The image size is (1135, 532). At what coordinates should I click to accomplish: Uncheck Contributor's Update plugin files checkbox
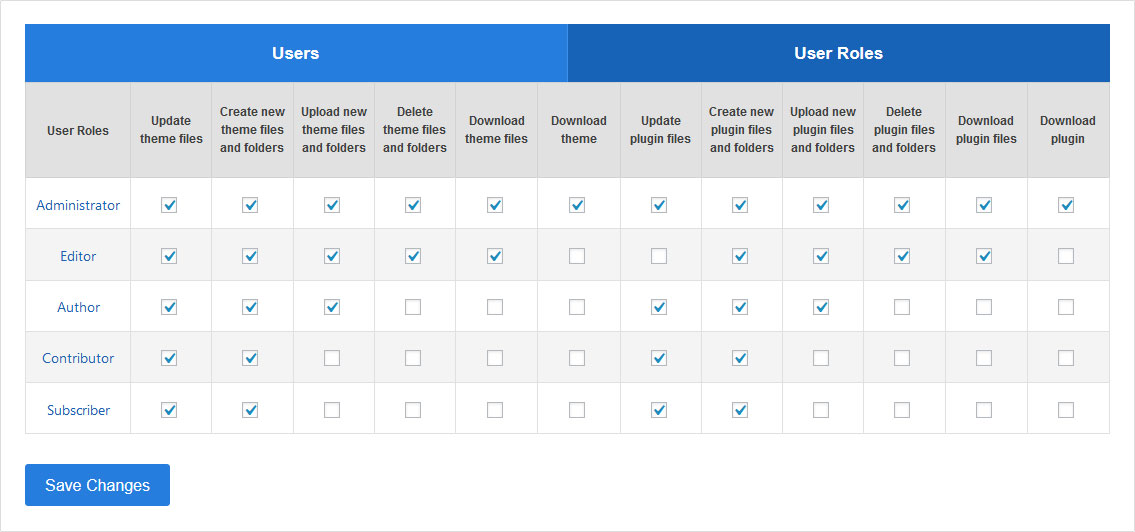point(659,358)
